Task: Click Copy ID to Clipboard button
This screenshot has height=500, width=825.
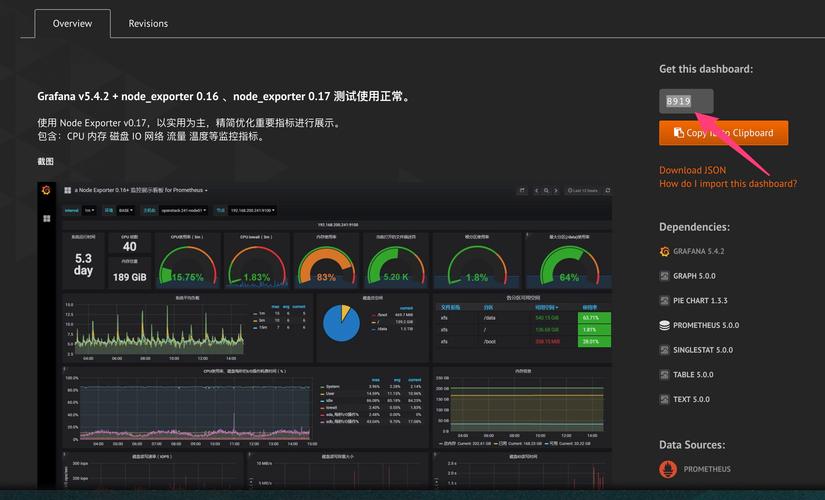Action: (x=723, y=133)
